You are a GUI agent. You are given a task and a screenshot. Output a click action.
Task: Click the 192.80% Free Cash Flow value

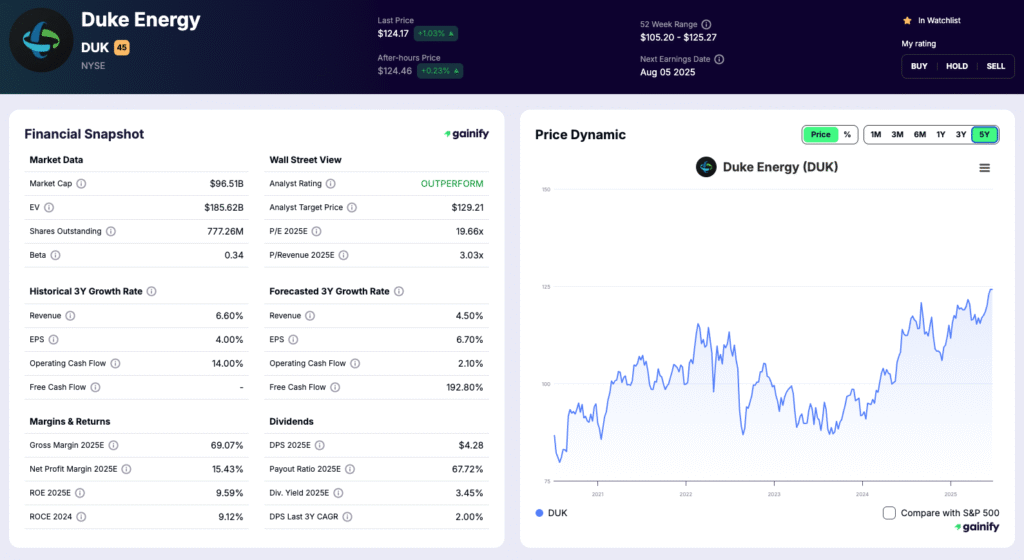464,388
